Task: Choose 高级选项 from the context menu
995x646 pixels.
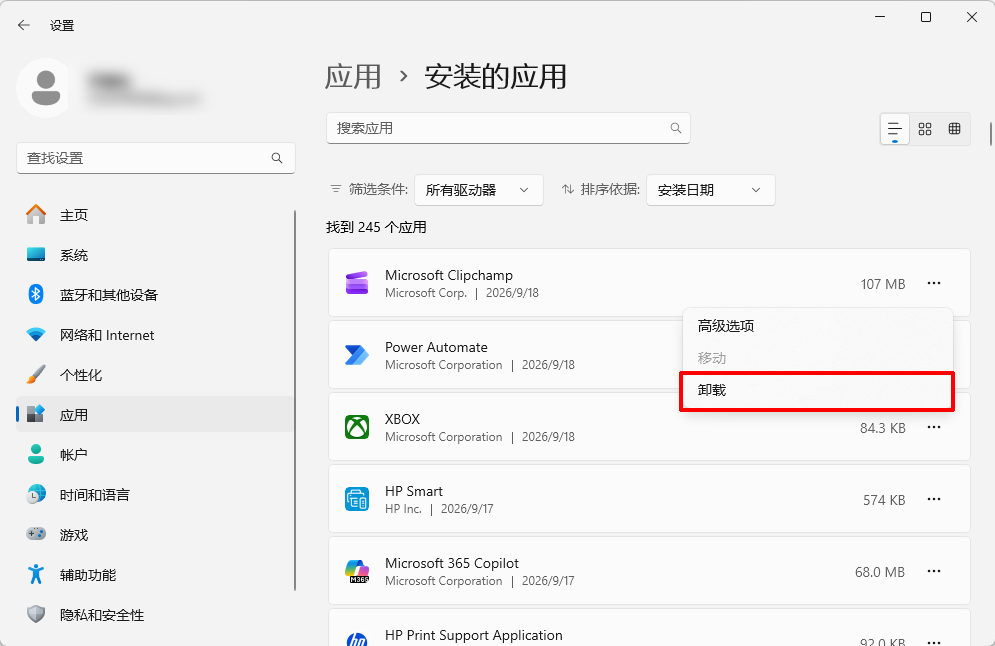Action: (x=817, y=326)
